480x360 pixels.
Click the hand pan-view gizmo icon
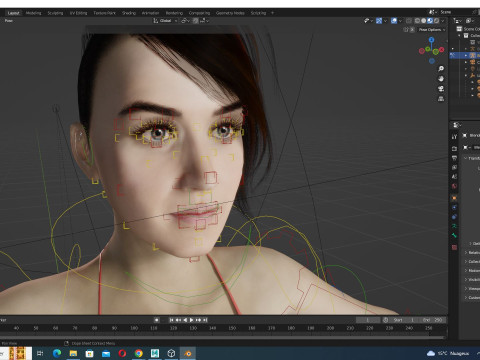pos(441,79)
